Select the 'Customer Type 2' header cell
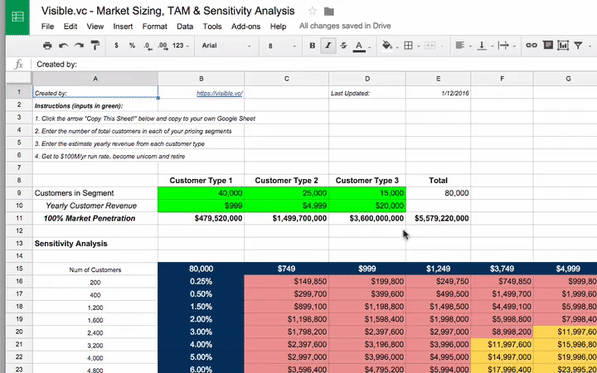The width and height of the screenshot is (597, 373). (x=287, y=180)
